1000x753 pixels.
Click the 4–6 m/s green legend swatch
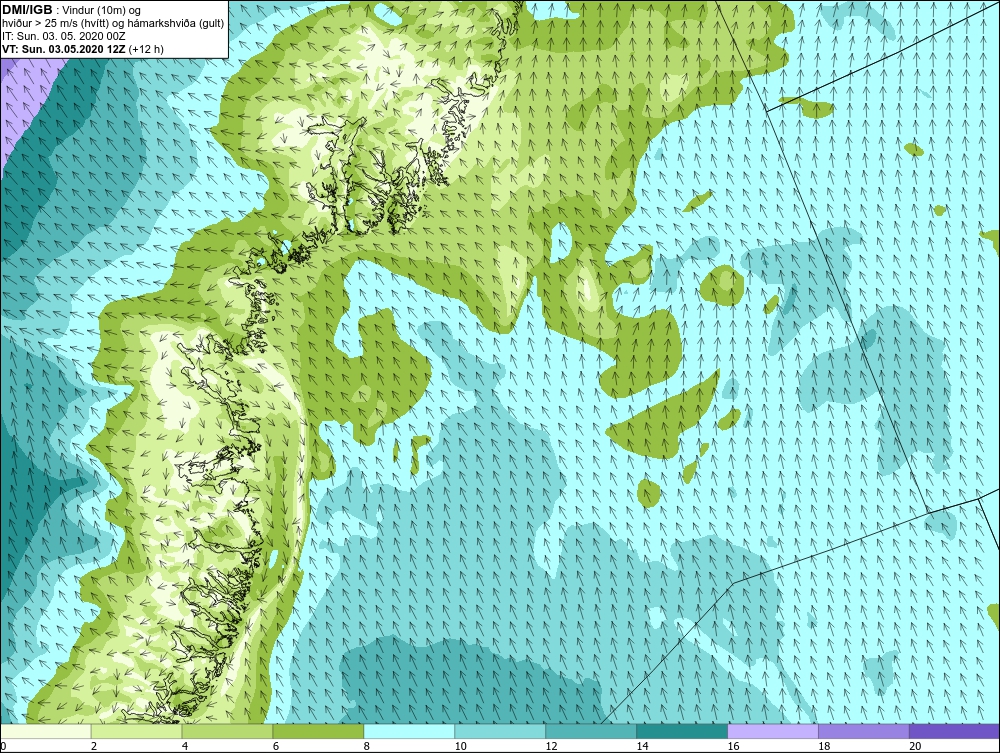pos(227,731)
